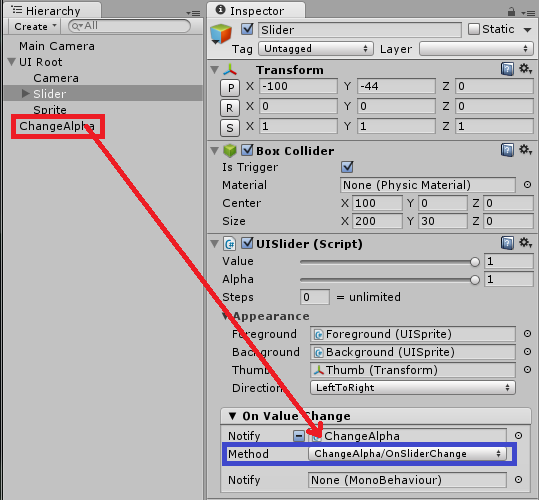Select Main Camera in Hierarchy
This screenshot has width=539, height=500.
coord(57,46)
